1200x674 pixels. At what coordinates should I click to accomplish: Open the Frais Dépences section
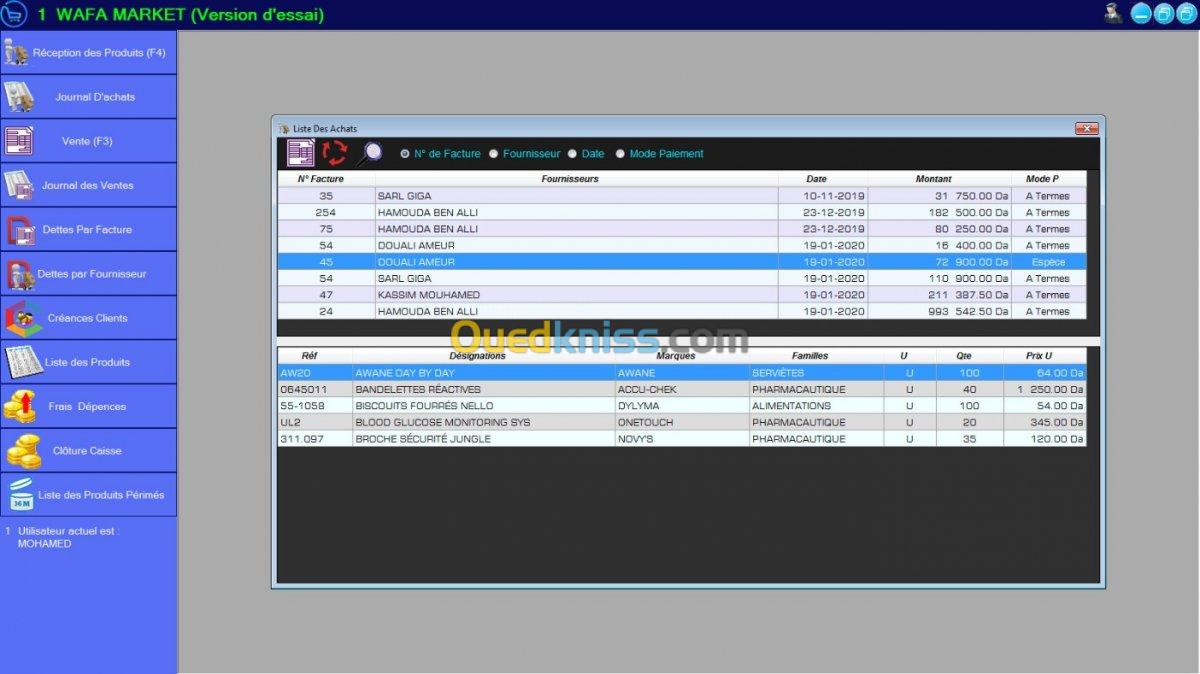(88, 407)
